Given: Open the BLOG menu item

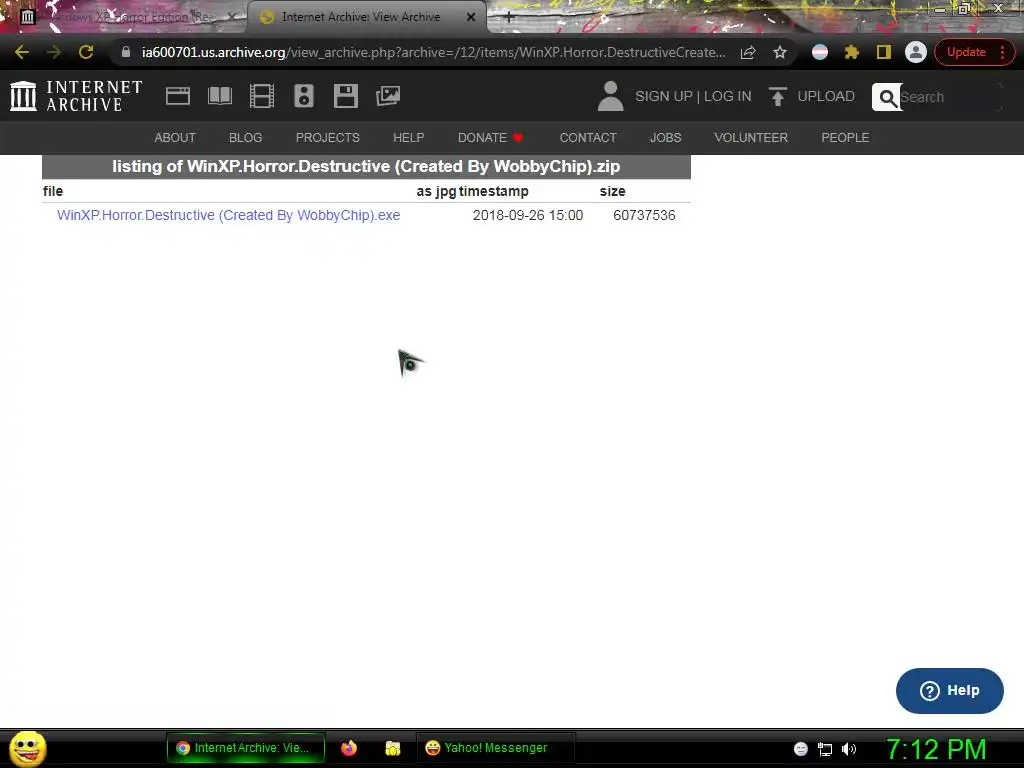Looking at the screenshot, I should 246,138.
